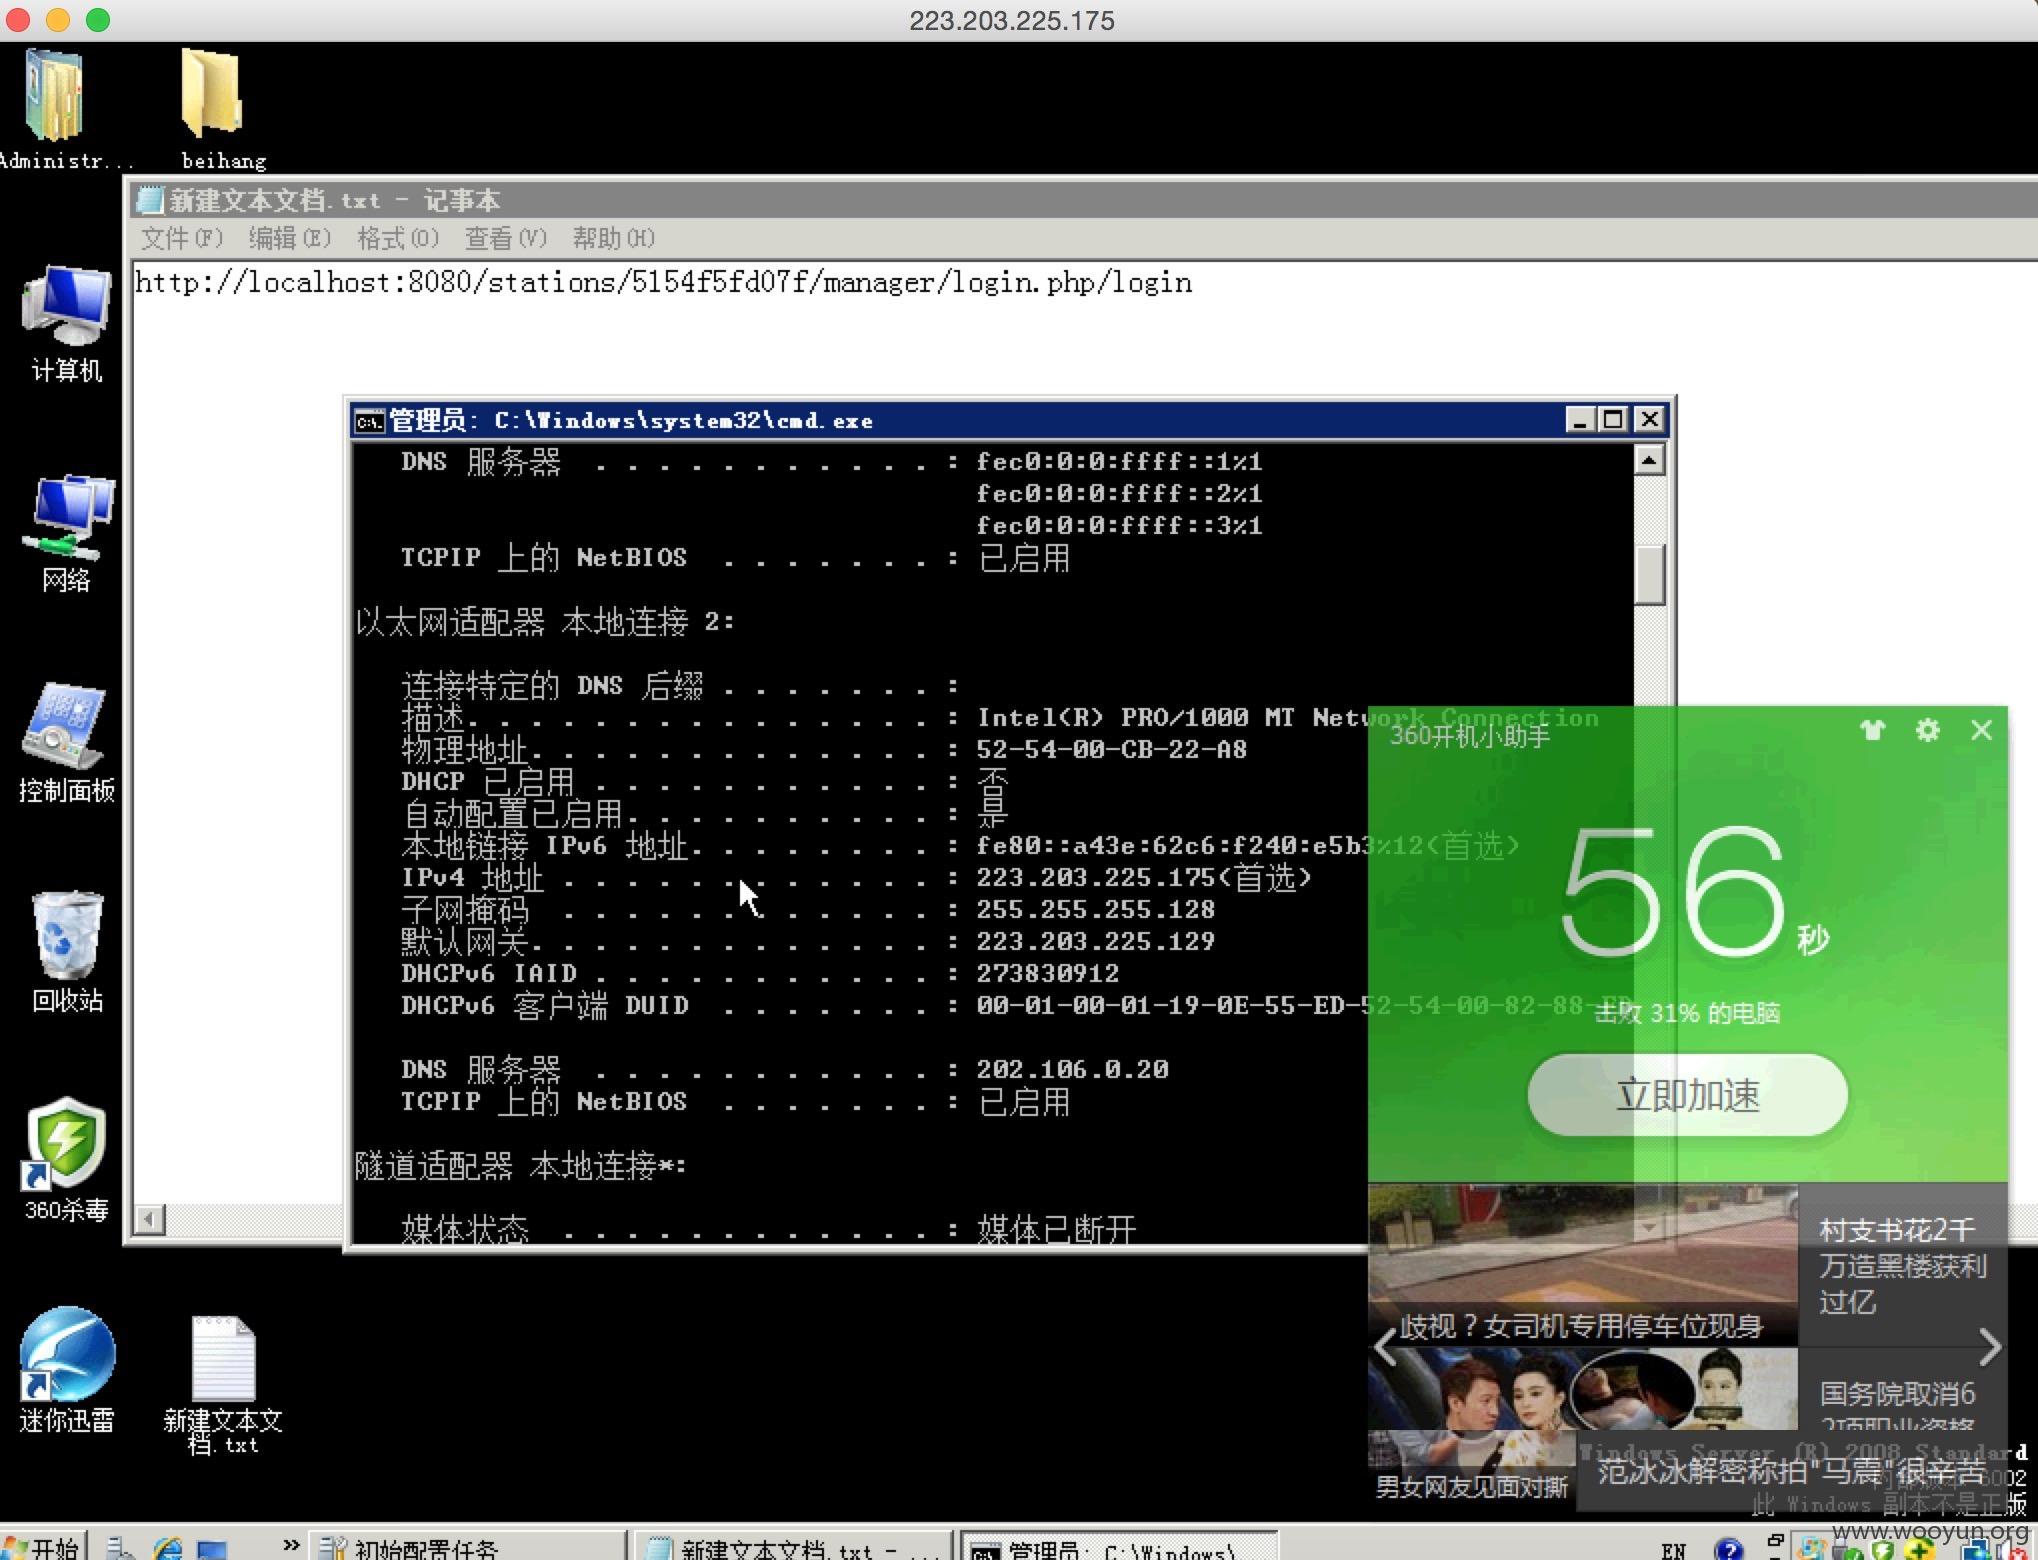Show next news with right arrow
Image resolution: width=2038 pixels, height=1560 pixels.
click(x=1990, y=1347)
